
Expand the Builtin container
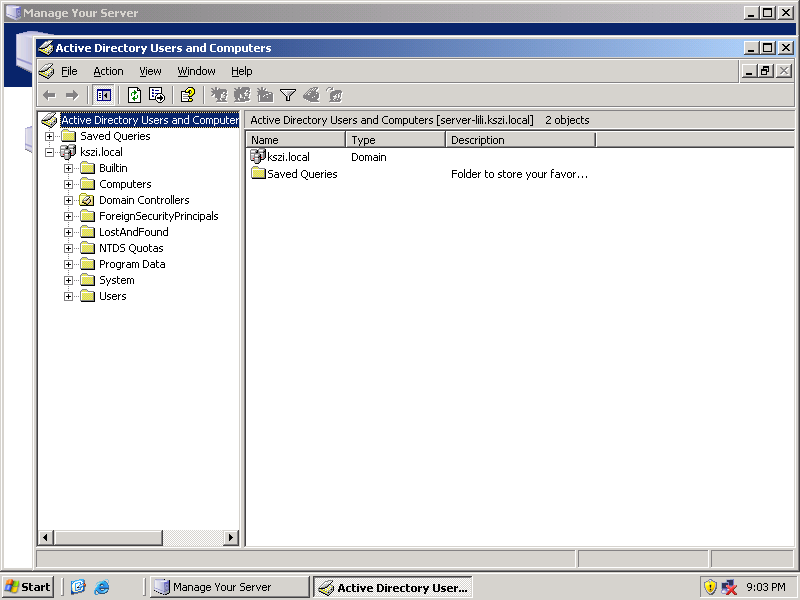[68, 168]
